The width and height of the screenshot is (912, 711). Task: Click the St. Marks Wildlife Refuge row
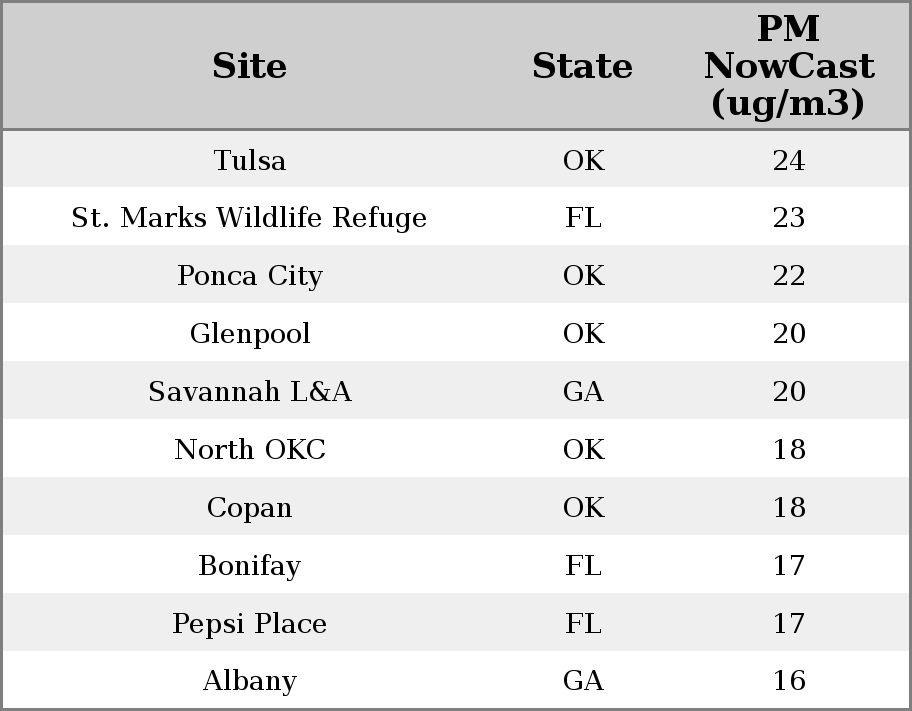(250, 218)
